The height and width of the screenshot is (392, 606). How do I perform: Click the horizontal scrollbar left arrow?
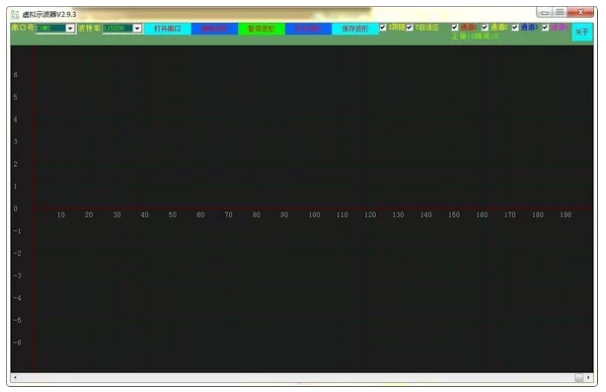(x=15, y=377)
